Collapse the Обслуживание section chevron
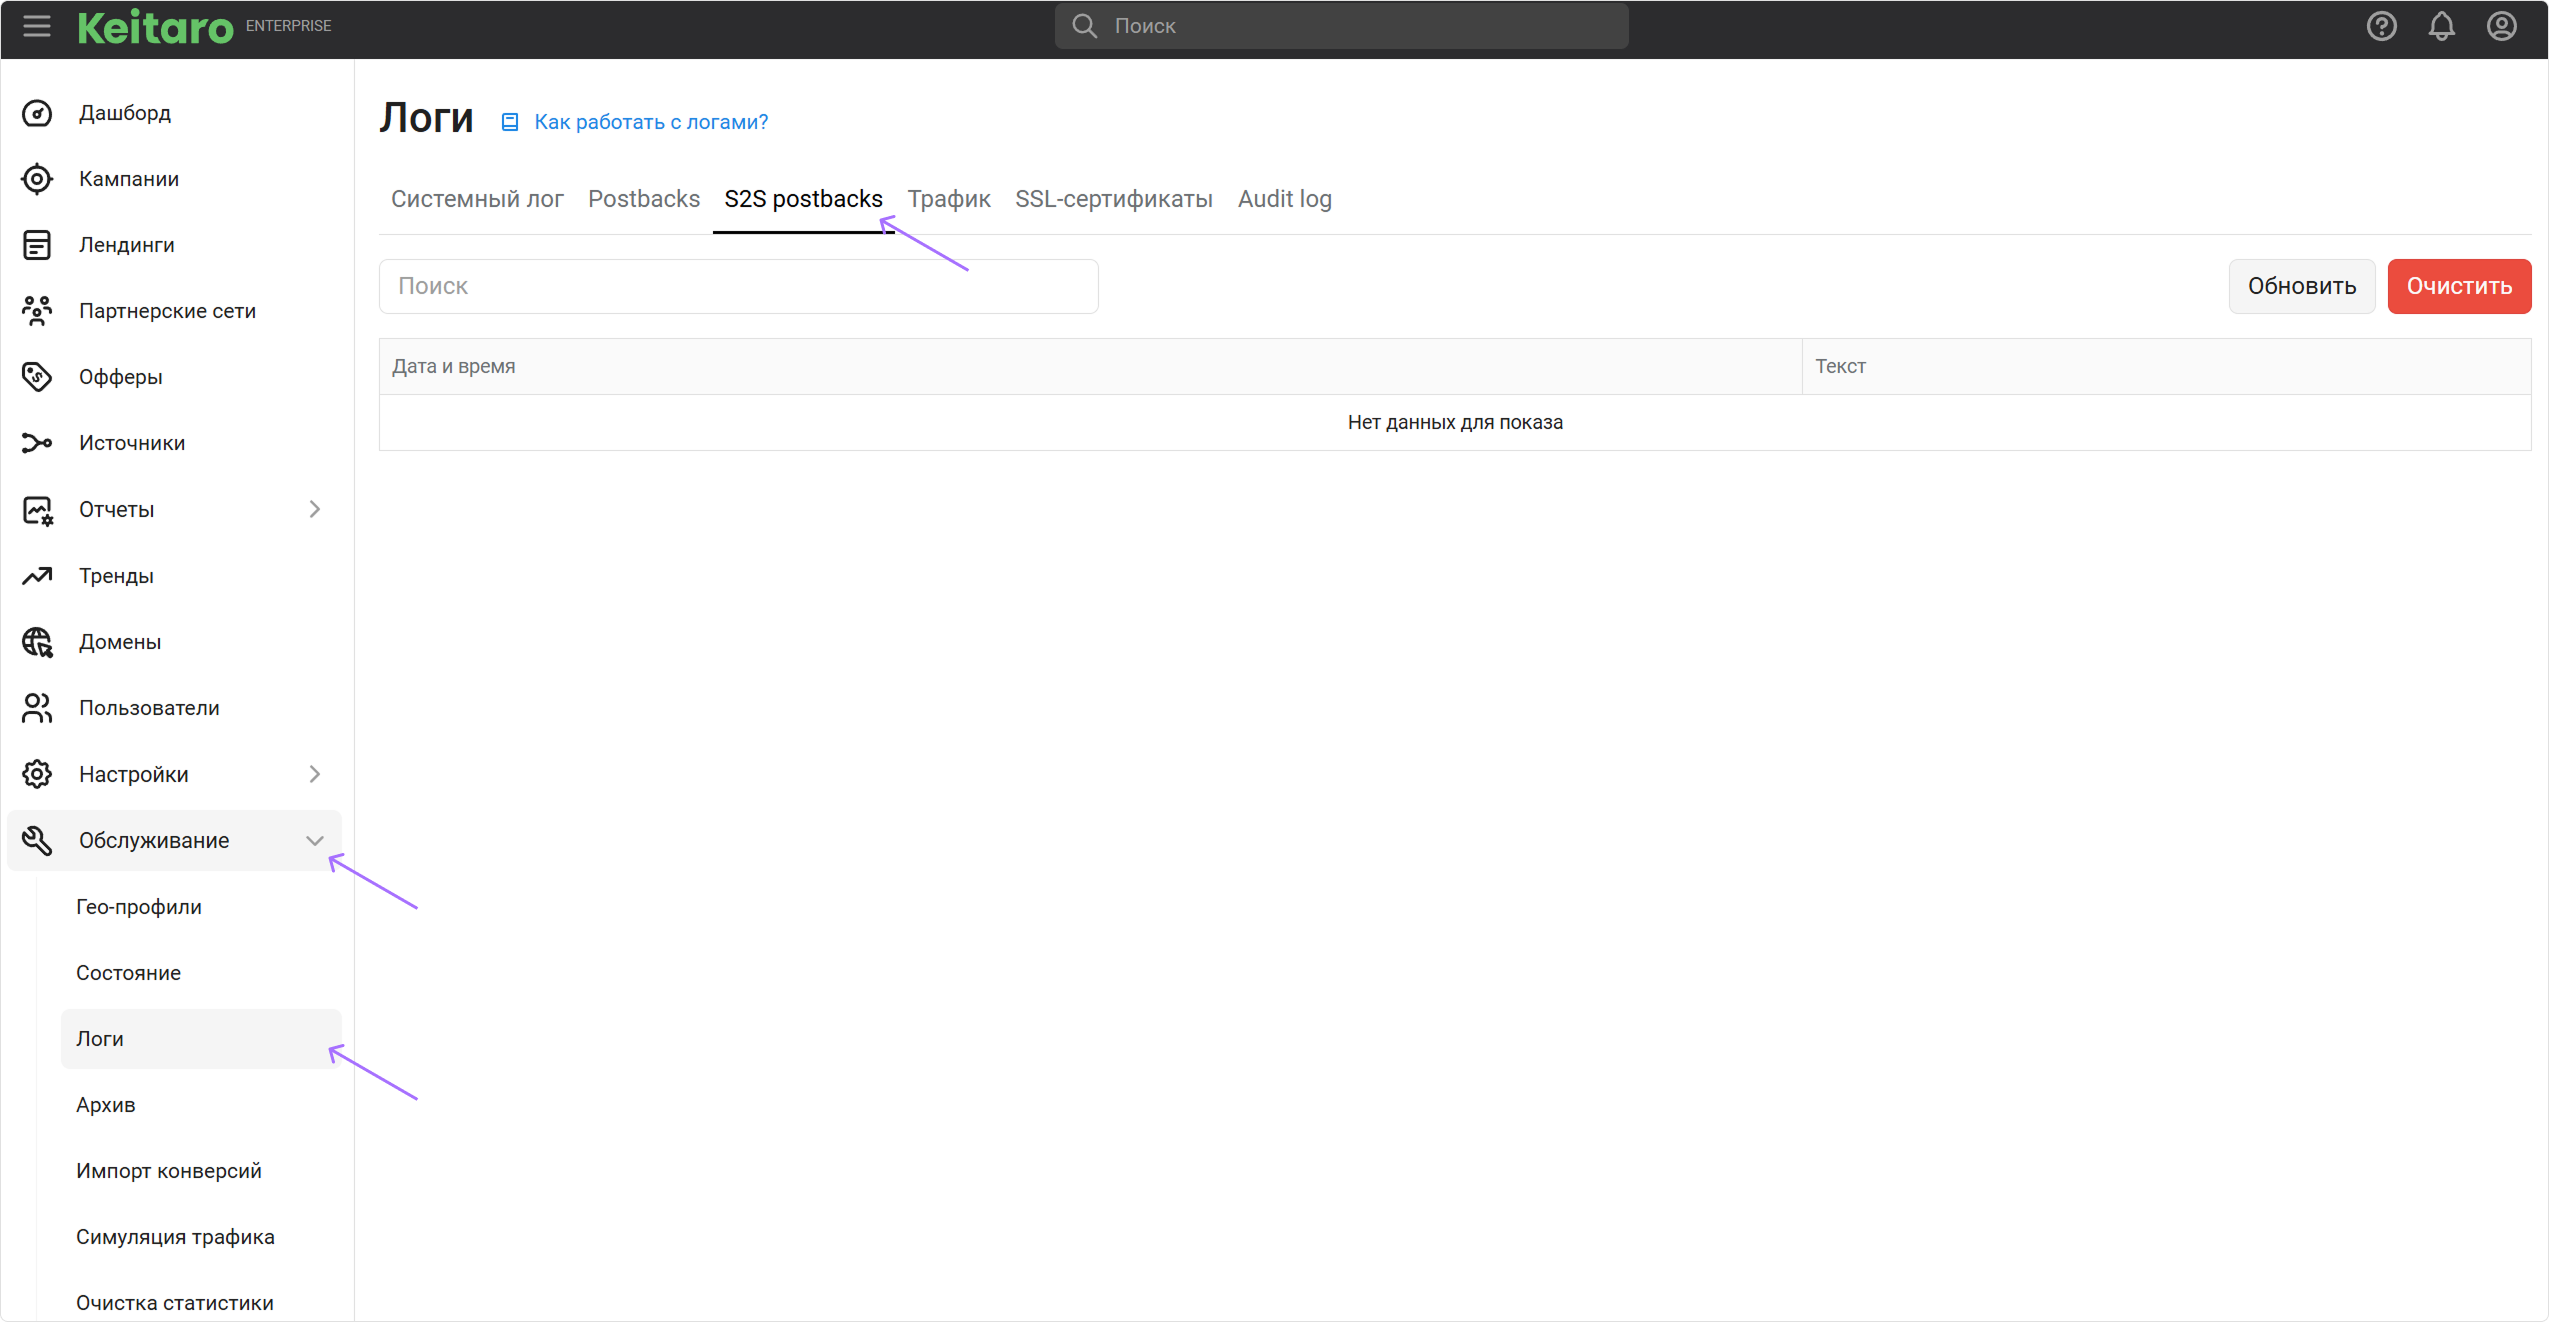The image size is (2549, 1322). (x=315, y=841)
